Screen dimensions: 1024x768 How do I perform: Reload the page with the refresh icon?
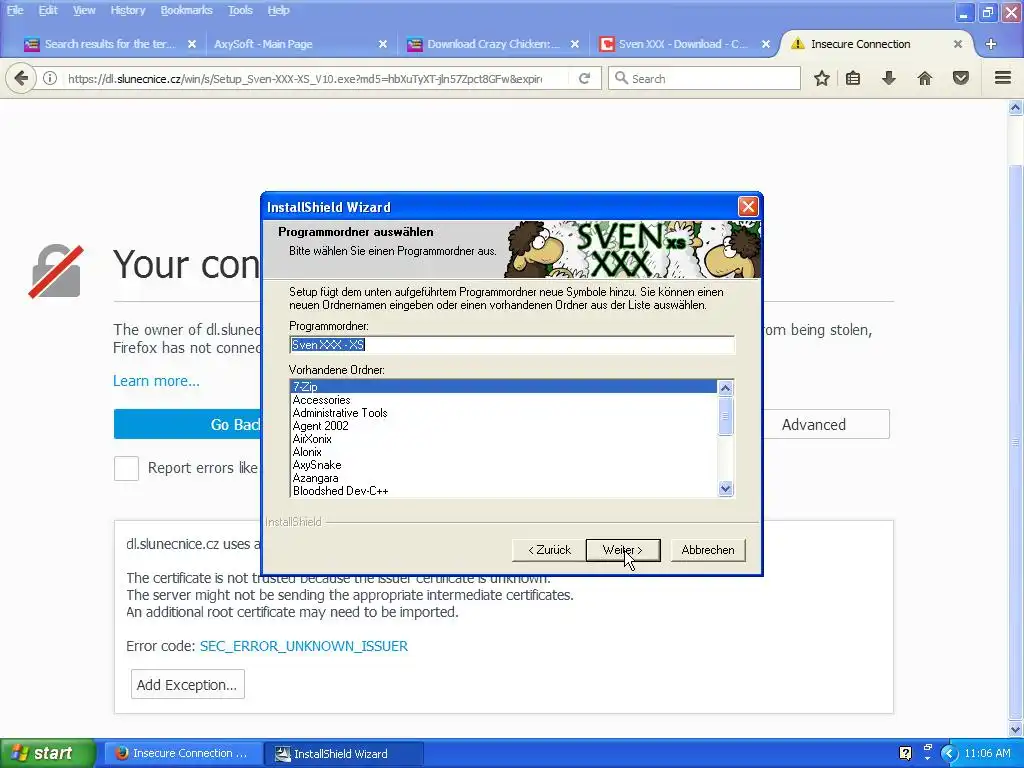(x=584, y=78)
